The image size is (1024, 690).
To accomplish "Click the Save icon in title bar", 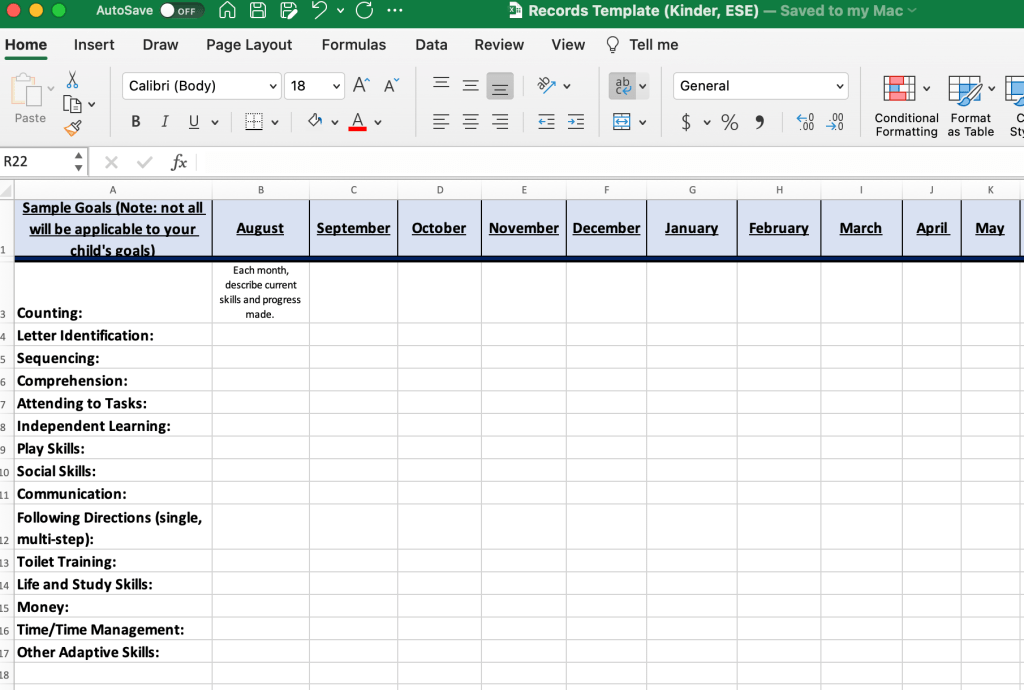I will 258,11.
